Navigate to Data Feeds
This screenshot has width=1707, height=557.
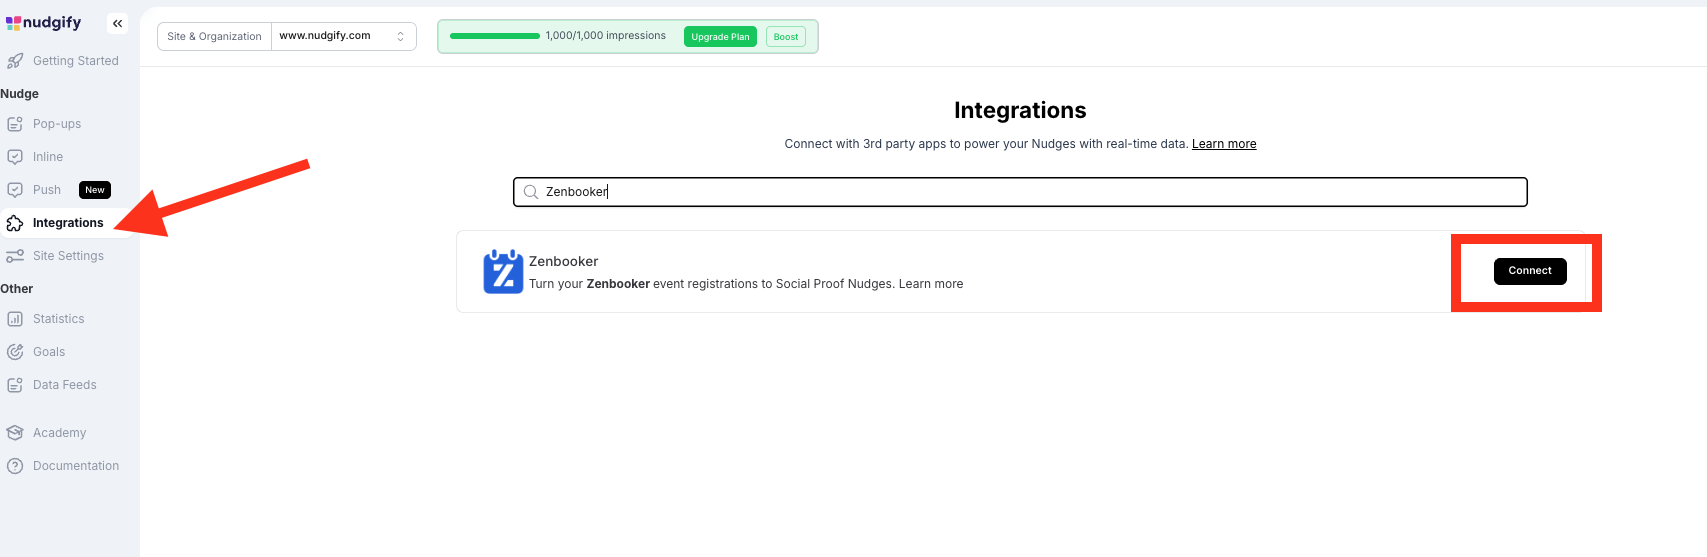point(65,385)
